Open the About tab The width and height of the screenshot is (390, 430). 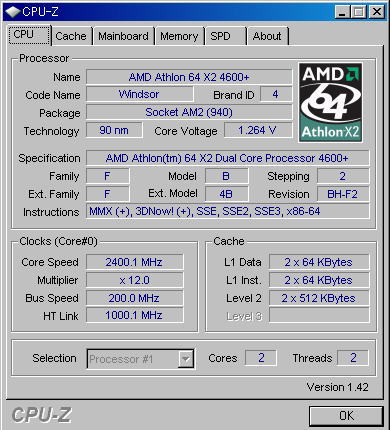(x=267, y=36)
